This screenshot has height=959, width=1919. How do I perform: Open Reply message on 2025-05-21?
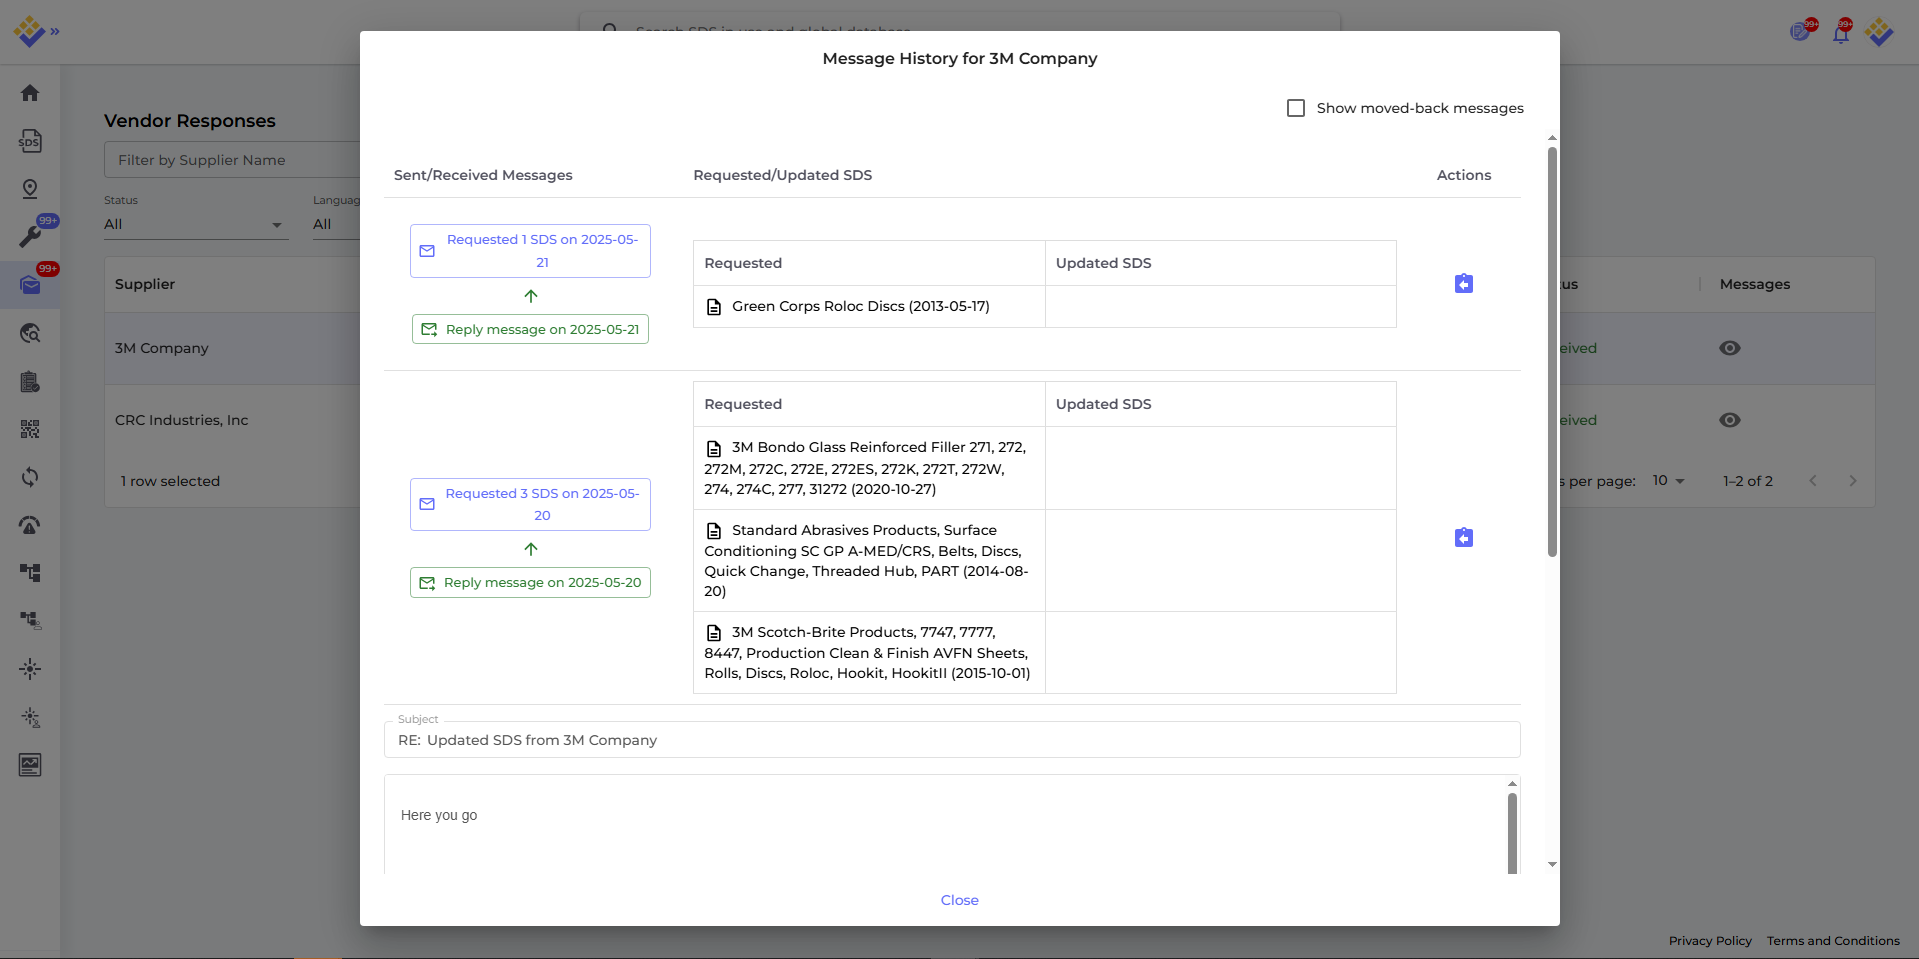click(530, 329)
